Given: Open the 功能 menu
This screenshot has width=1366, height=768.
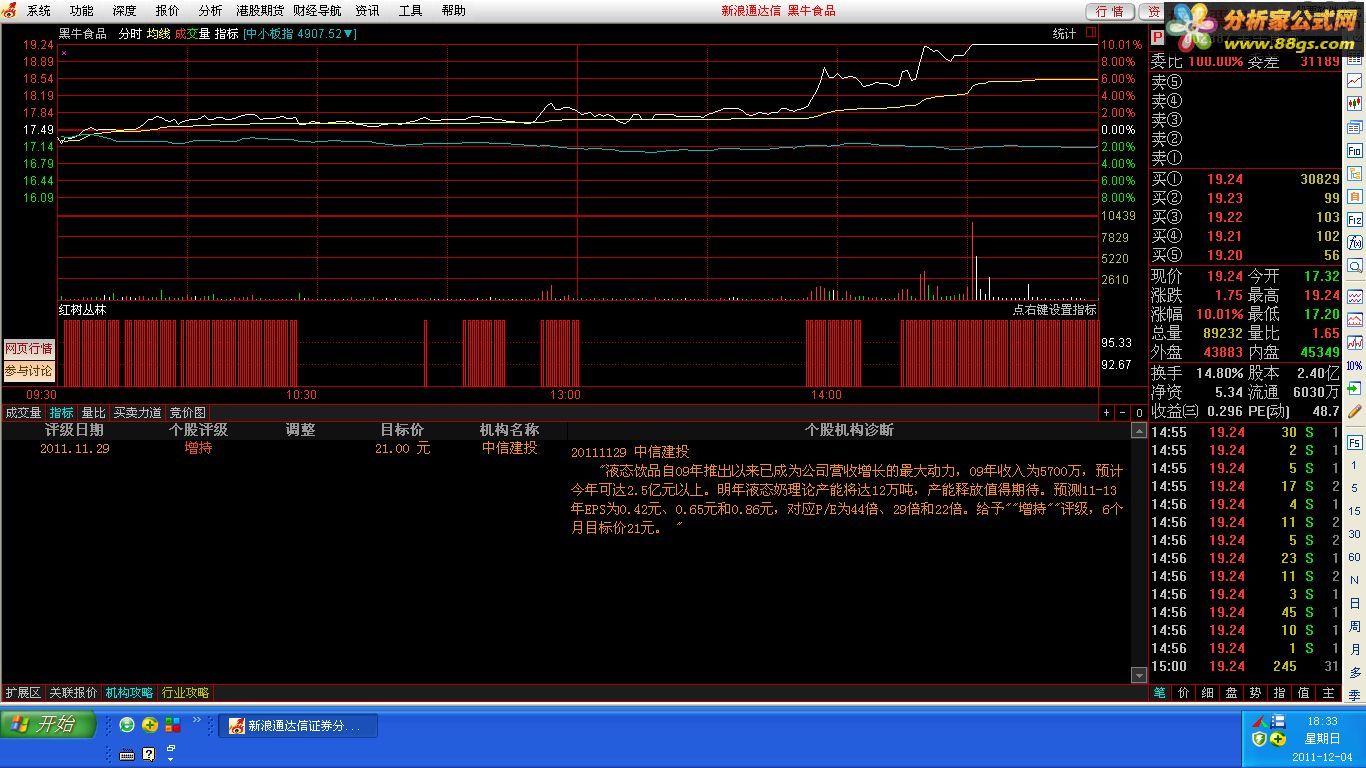Looking at the screenshot, I should pos(82,11).
